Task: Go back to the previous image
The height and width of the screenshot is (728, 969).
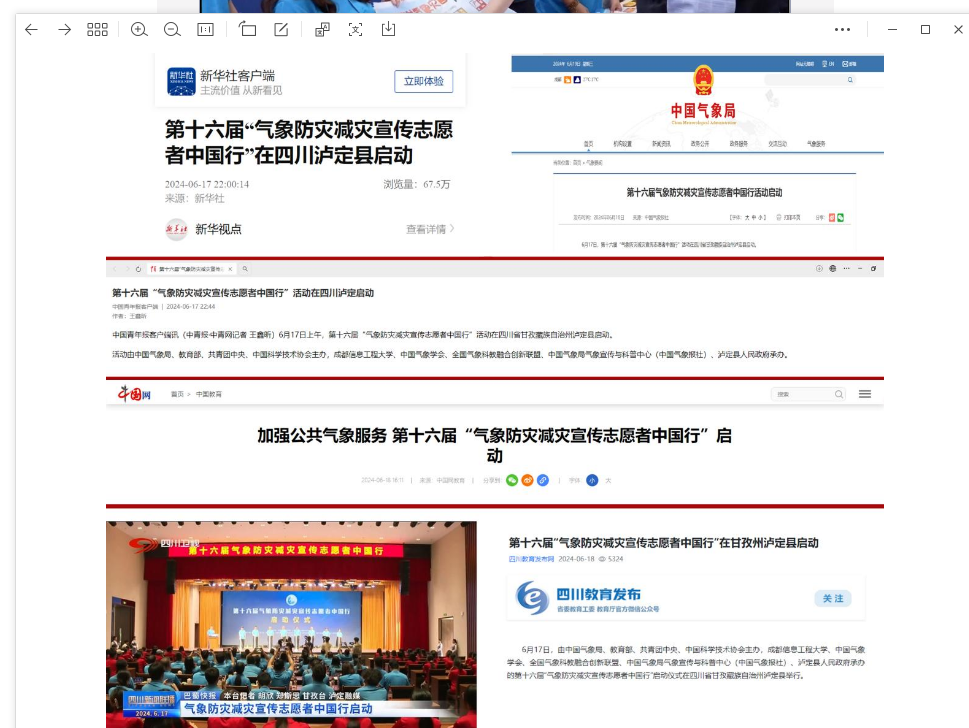Action: (31, 30)
